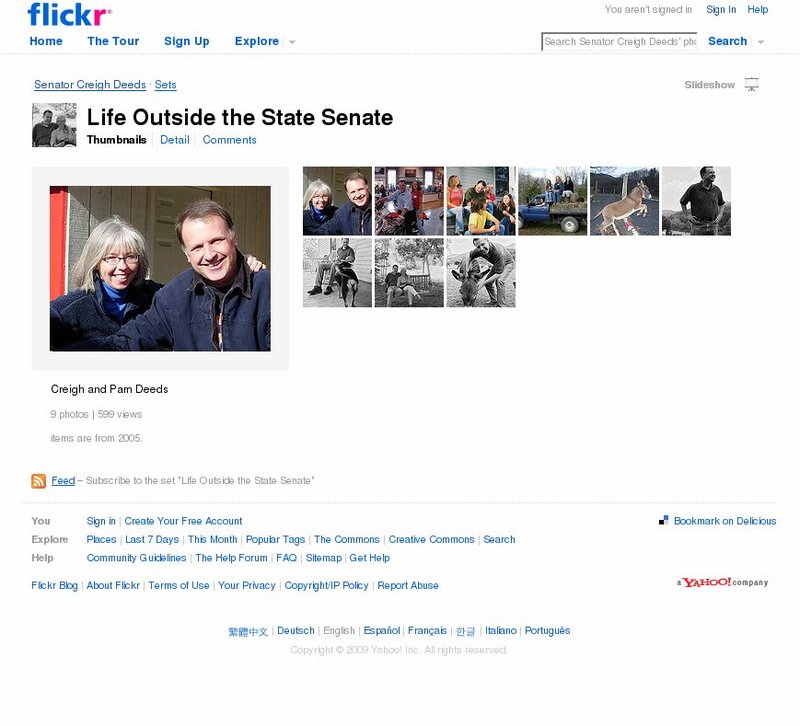The width and height of the screenshot is (800, 726).
Task: Click in the photostream search field
Action: pyautogui.click(x=619, y=42)
